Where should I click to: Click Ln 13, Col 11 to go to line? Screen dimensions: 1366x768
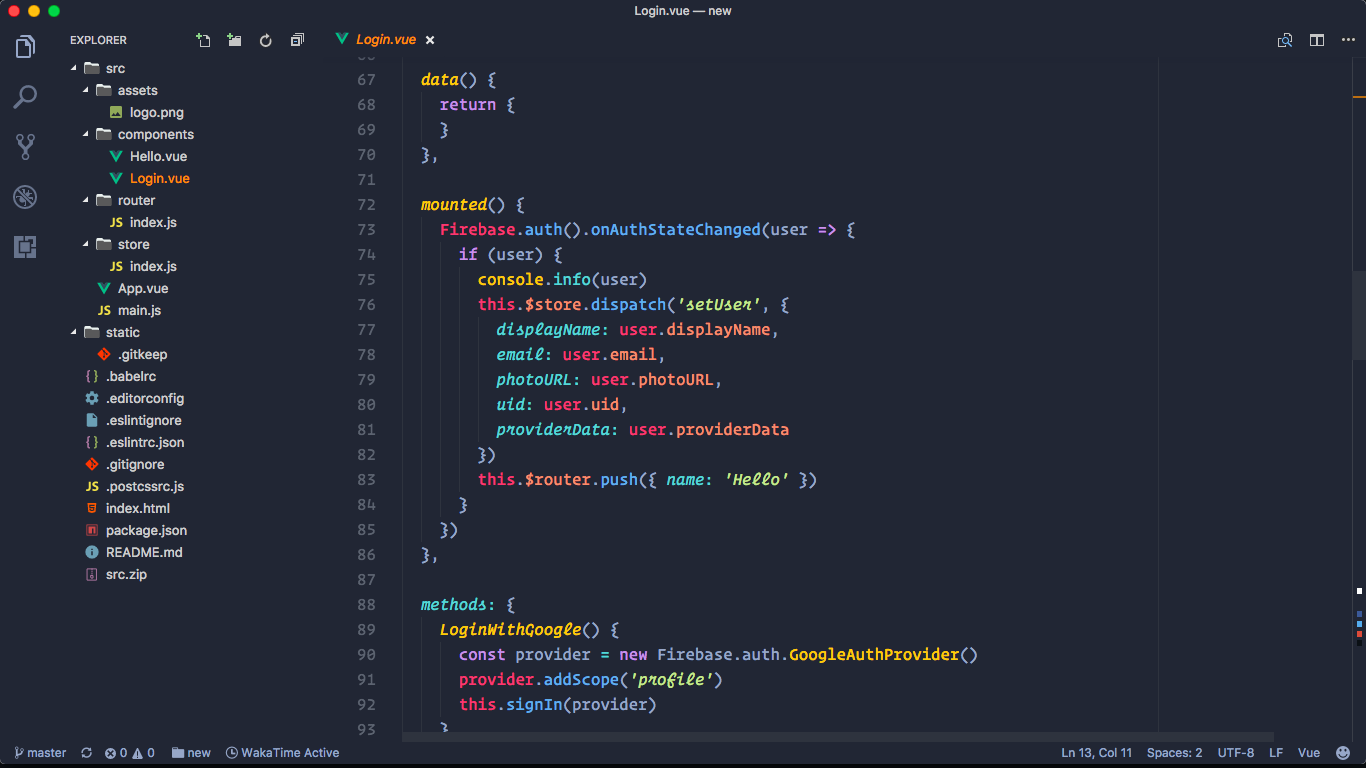(x=1097, y=753)
